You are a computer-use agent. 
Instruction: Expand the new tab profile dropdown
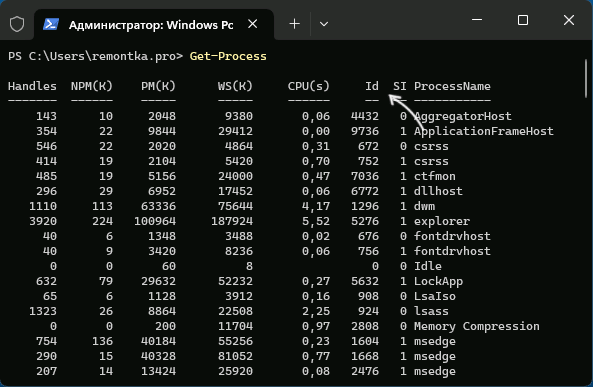tap(324, 24)
